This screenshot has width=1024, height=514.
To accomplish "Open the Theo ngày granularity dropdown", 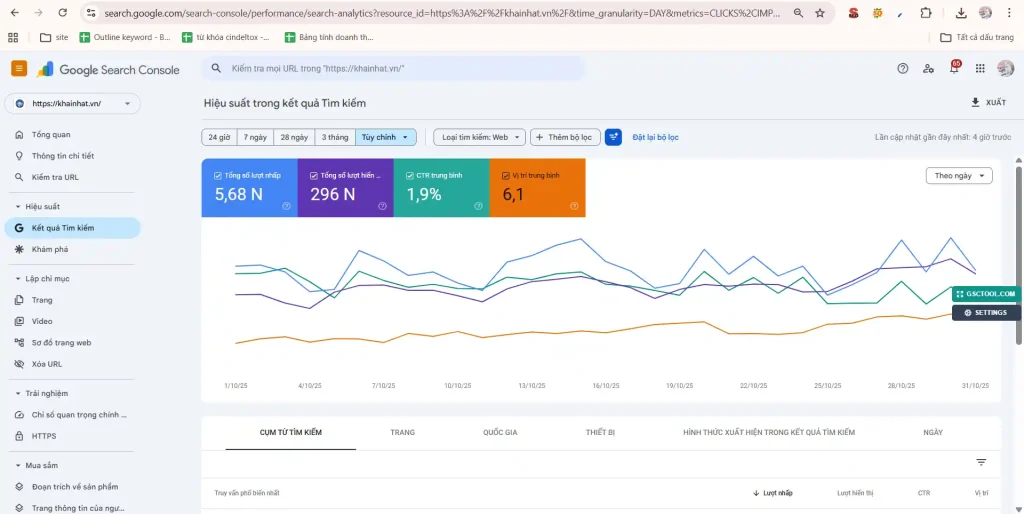I will click(959, 176).
